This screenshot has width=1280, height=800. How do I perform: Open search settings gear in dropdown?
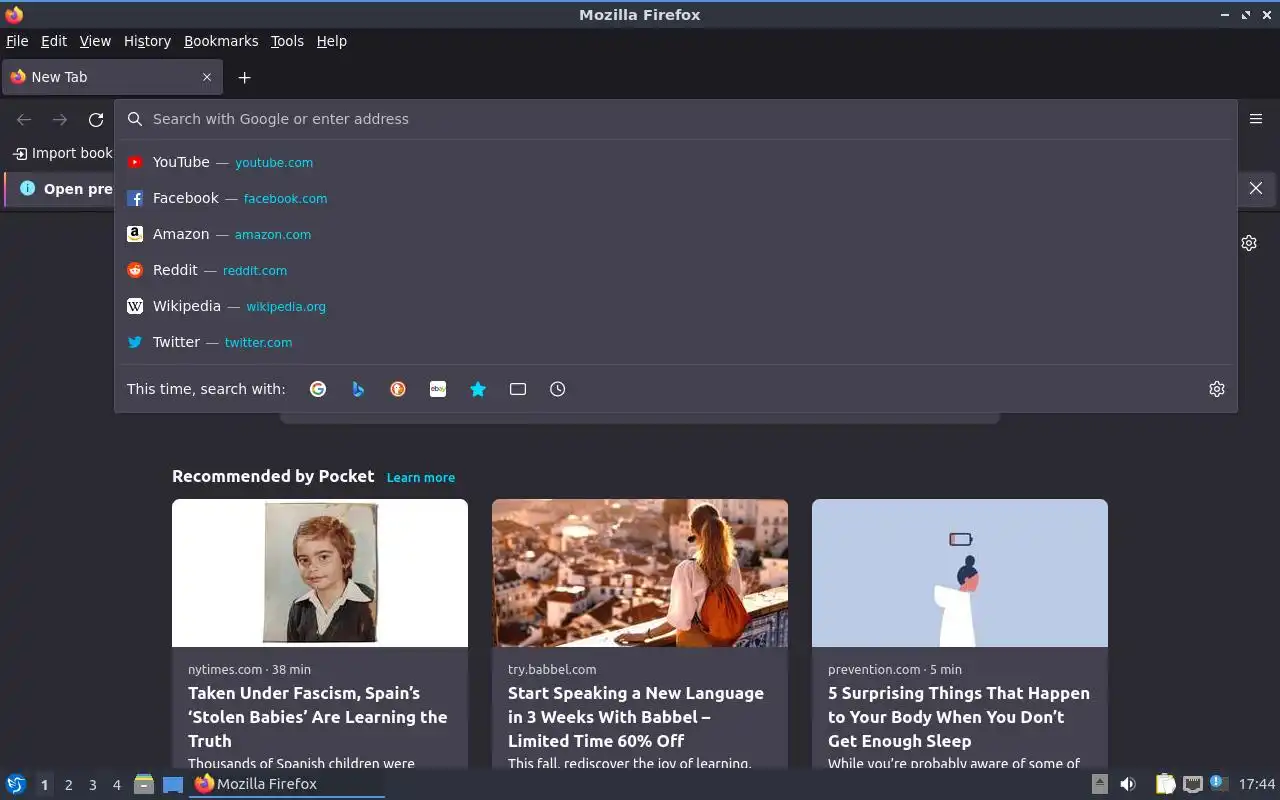(x=1217, y=389)
